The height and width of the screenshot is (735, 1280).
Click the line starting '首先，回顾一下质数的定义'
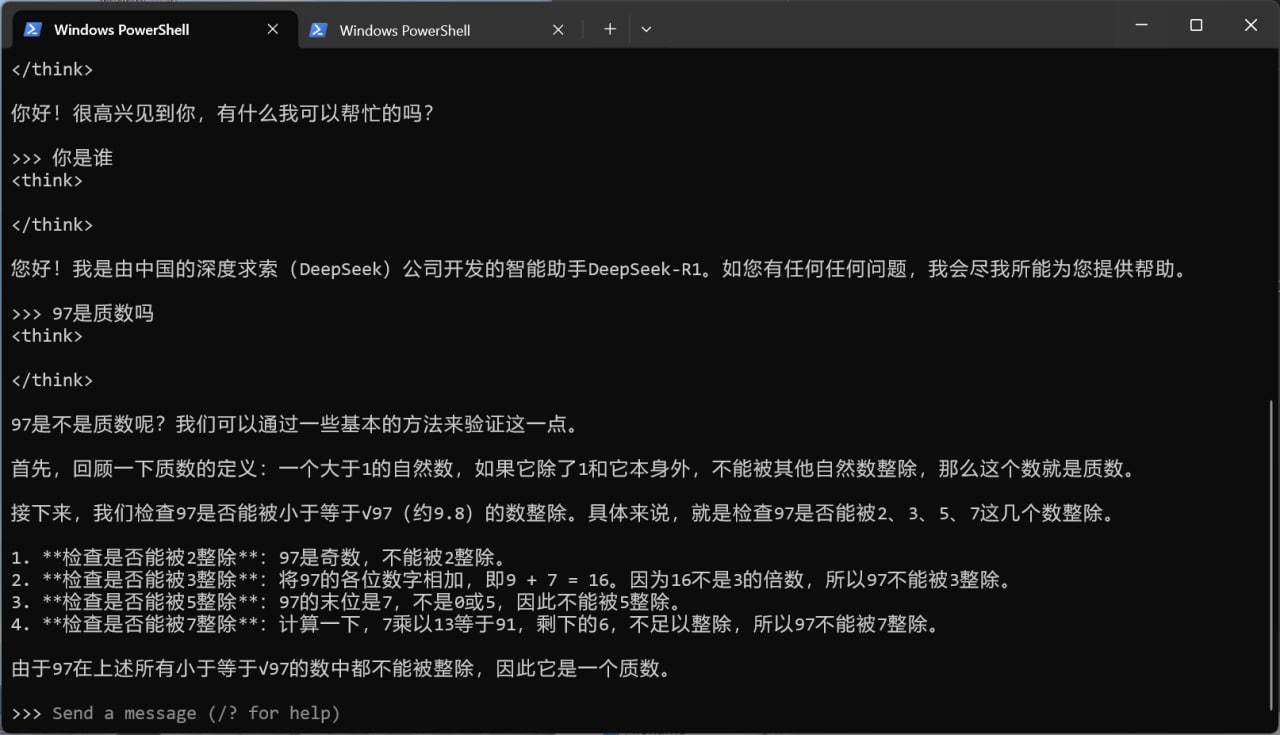point(574,469)
